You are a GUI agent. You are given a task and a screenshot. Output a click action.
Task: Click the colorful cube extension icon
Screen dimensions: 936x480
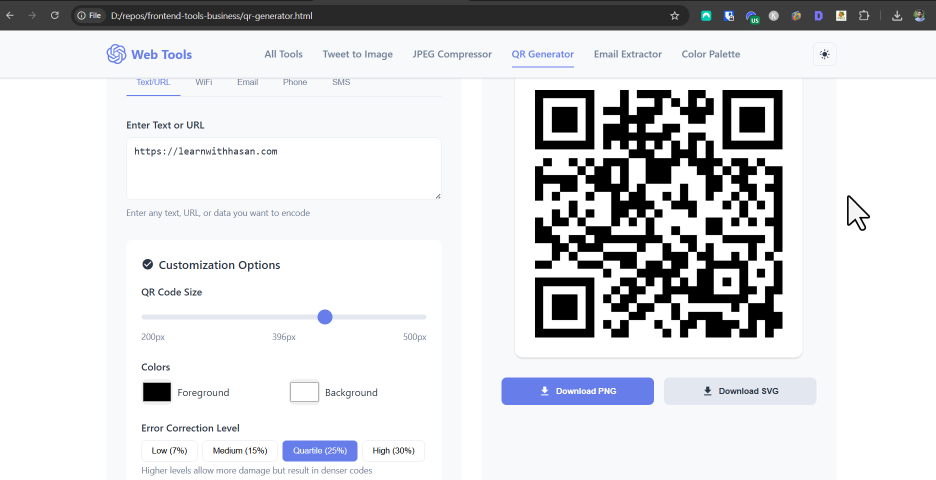click(796, 16)
